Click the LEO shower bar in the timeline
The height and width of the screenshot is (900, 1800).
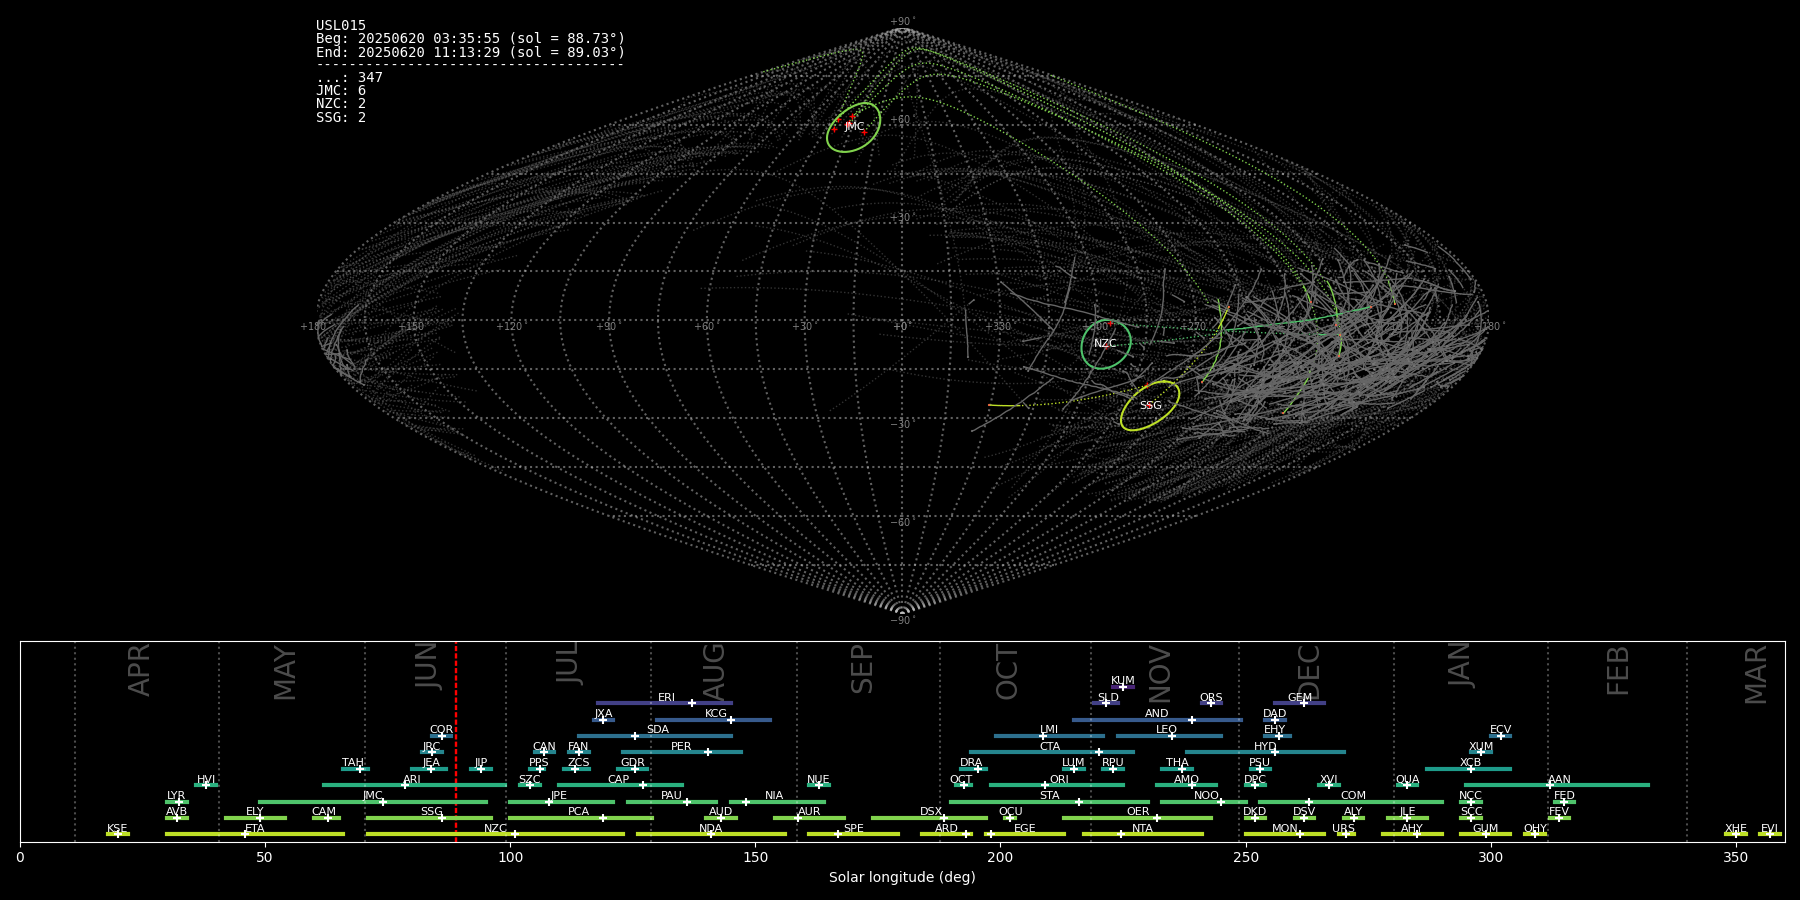tap(1169, 736)
